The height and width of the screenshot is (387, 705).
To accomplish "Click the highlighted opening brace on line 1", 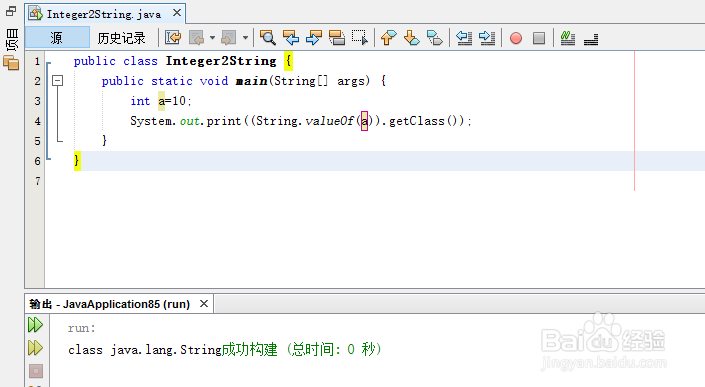I will pos(288,61).
